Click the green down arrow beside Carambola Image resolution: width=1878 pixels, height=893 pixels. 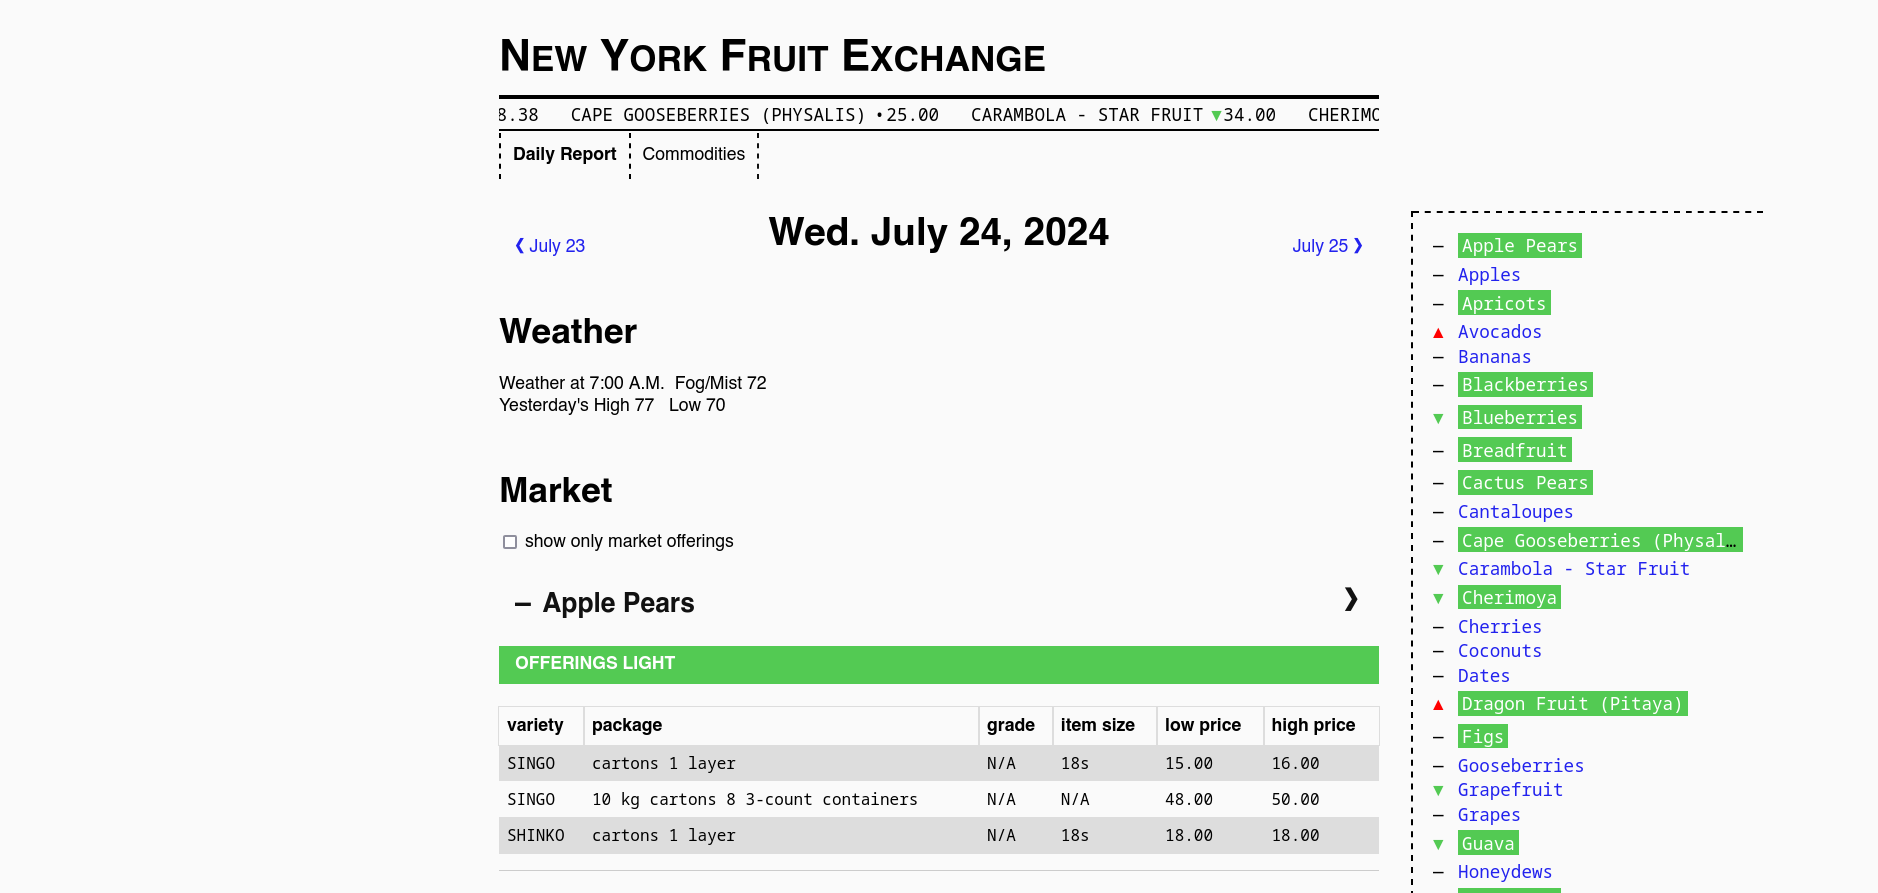(x=1438, y=569)
